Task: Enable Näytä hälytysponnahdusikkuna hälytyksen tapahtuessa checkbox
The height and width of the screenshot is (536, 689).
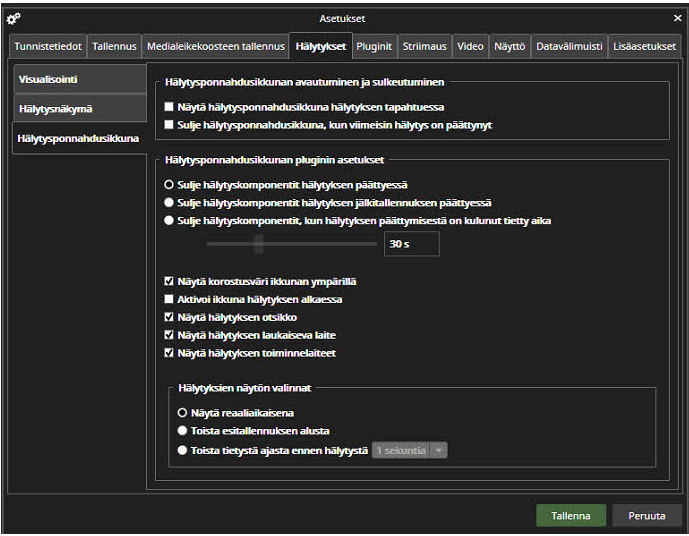Action: pos(169,107)
